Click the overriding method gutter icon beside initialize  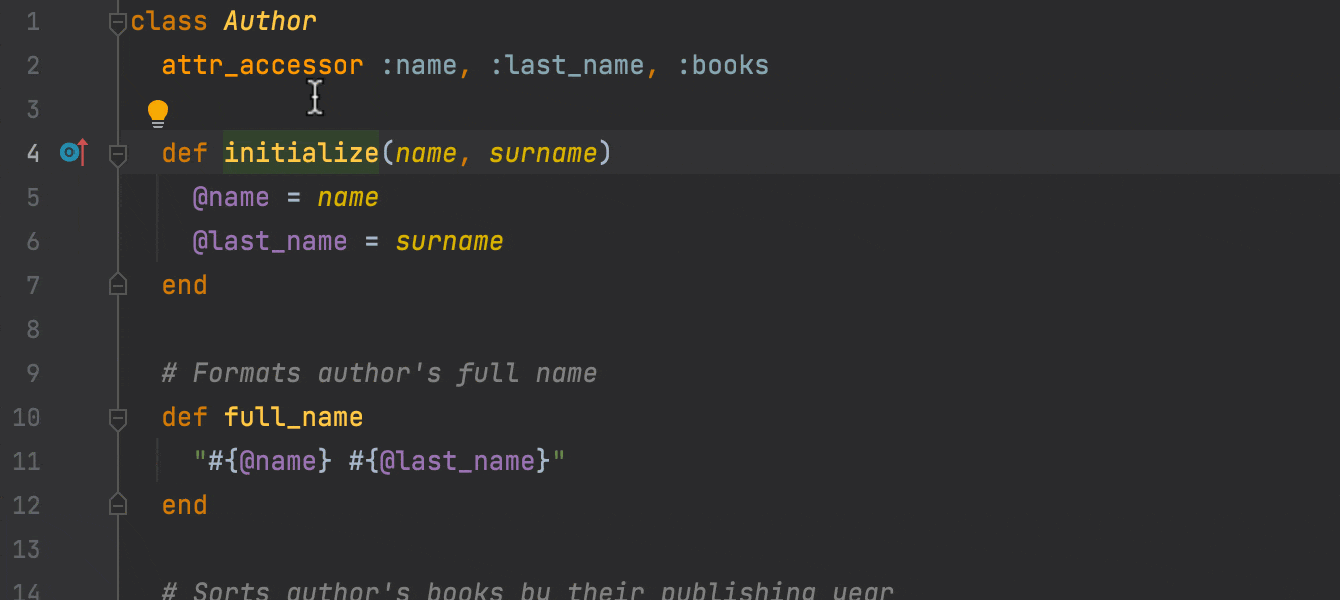tap(70, 152)
